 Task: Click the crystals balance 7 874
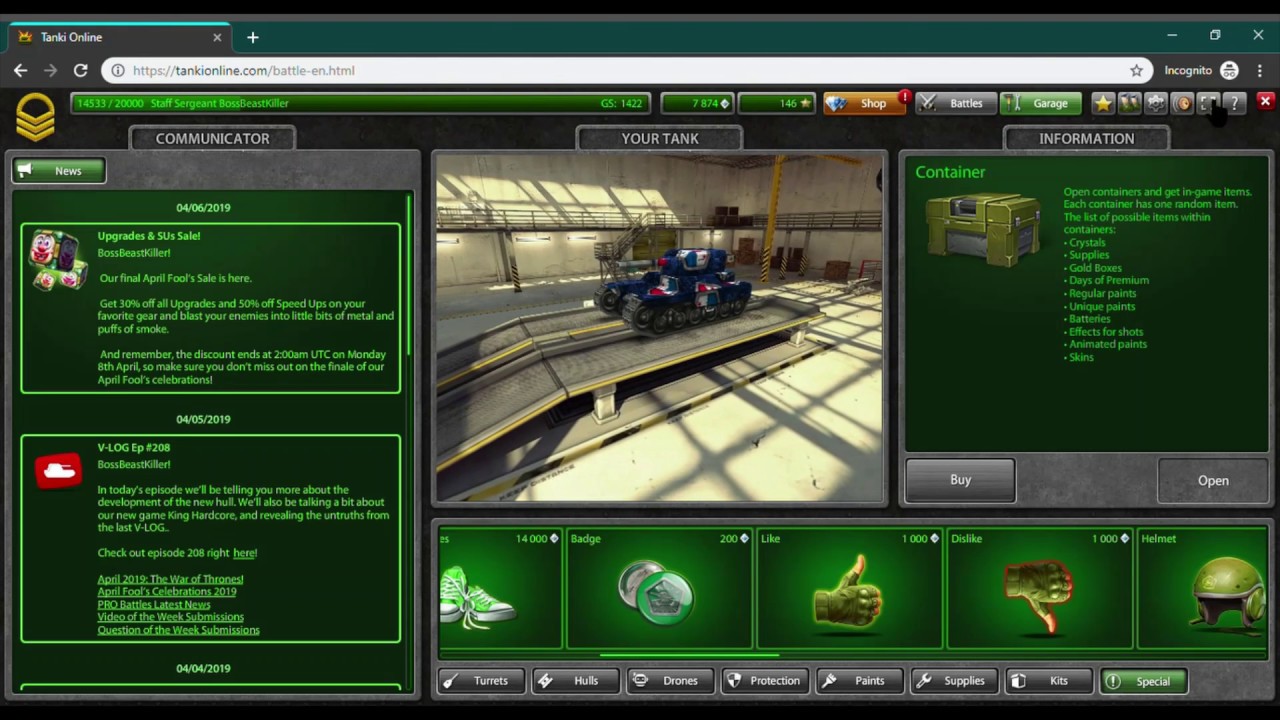click(x=697, y=103)
